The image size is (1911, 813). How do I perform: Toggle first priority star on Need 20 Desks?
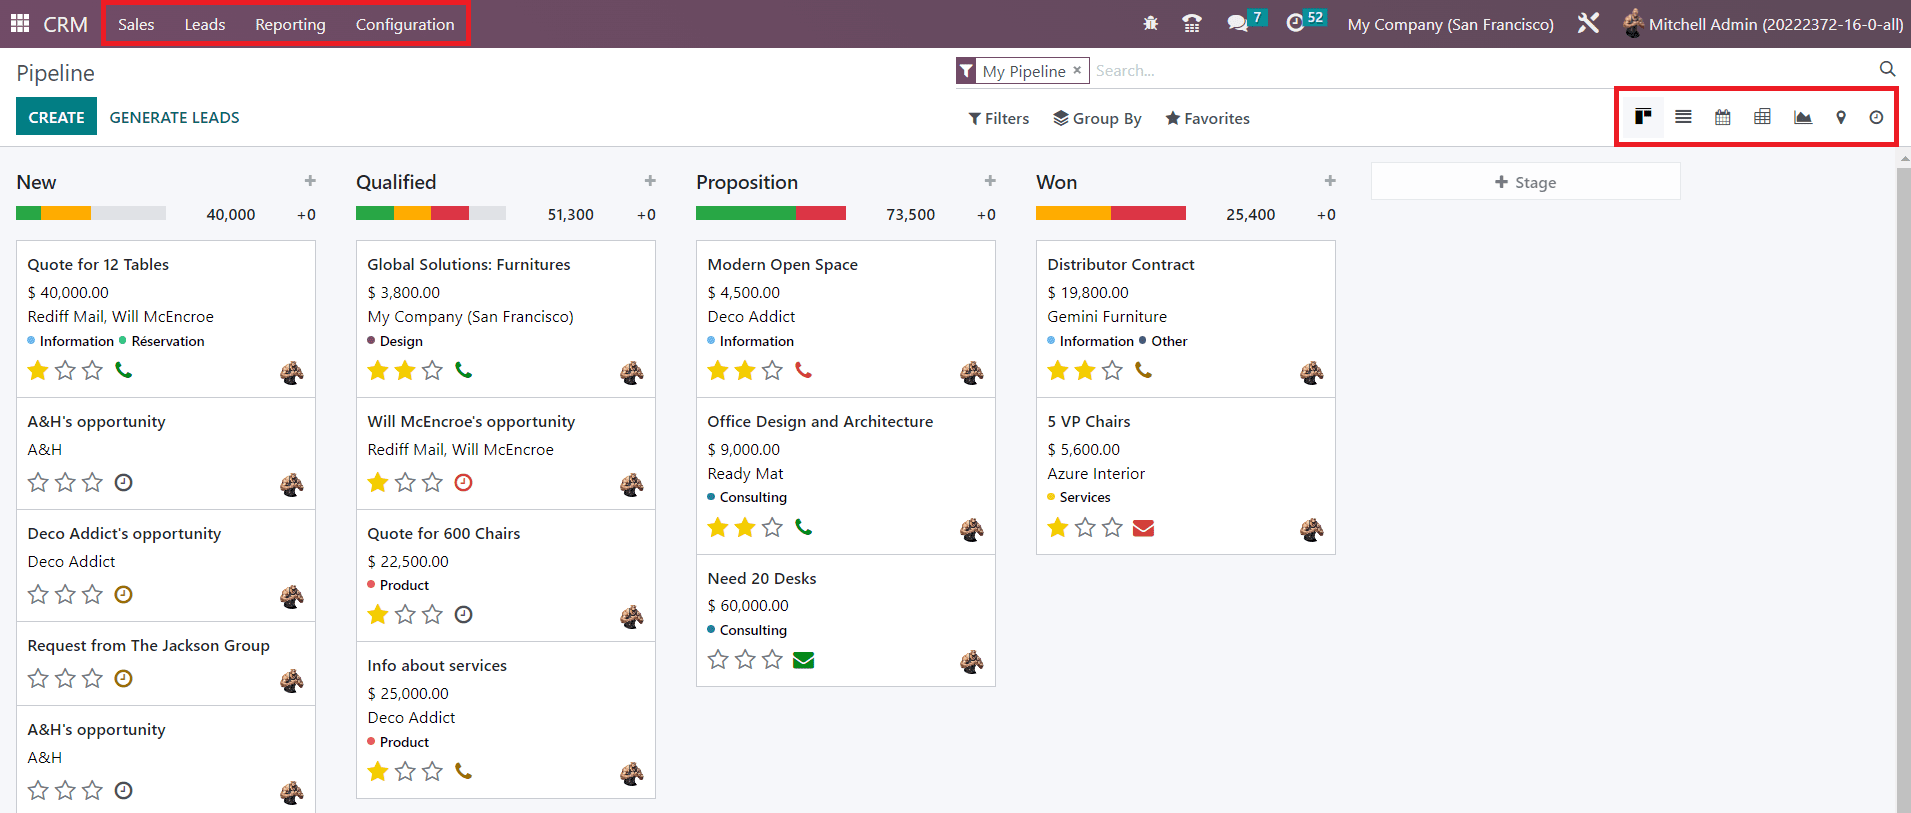click(x=718, y=660)
